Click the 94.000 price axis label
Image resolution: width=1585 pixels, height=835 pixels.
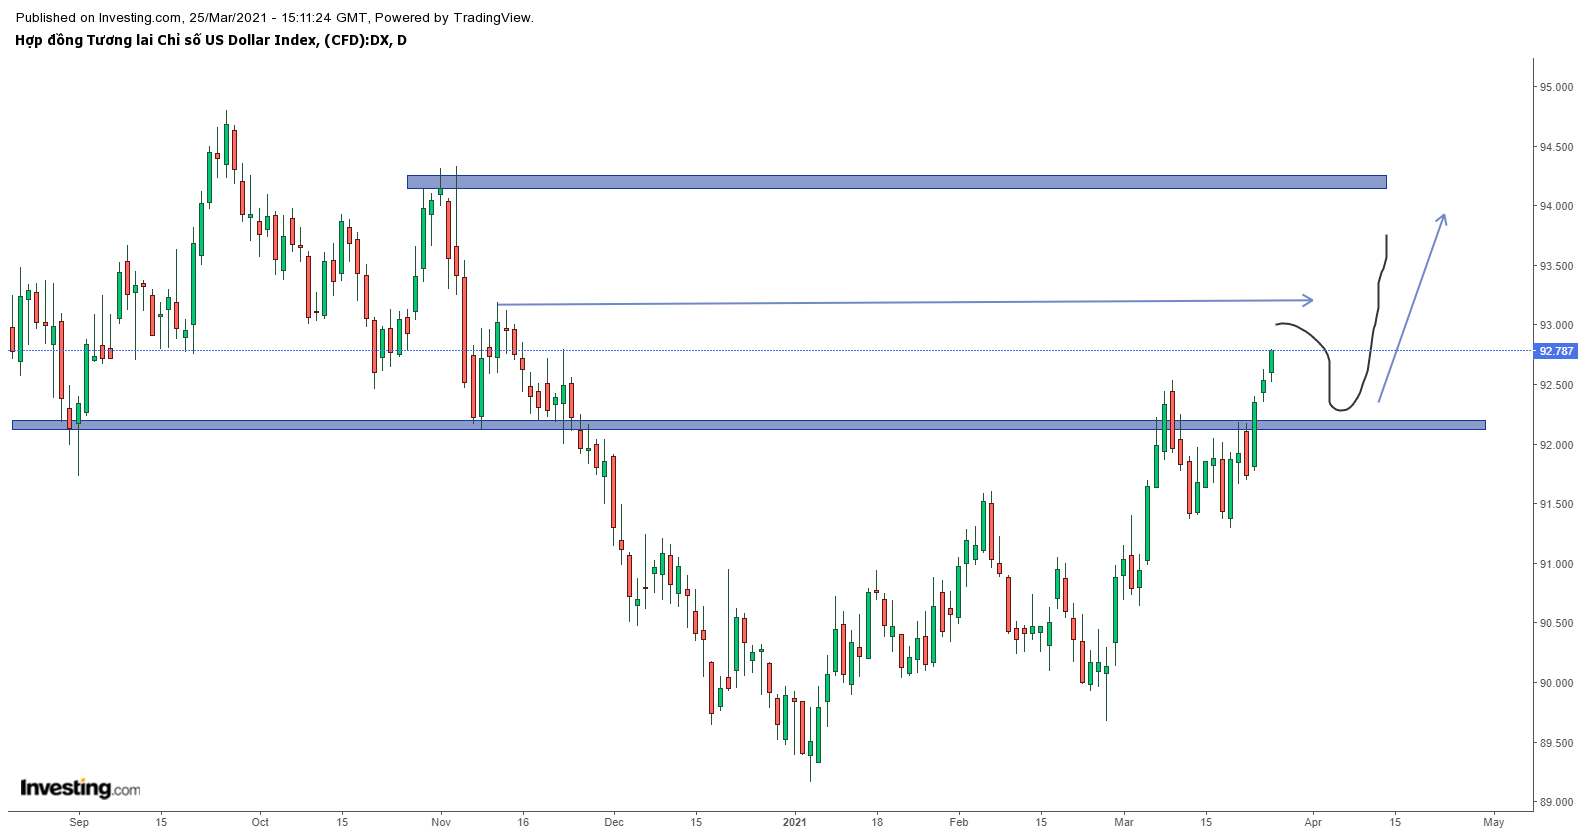(1556, 206)
